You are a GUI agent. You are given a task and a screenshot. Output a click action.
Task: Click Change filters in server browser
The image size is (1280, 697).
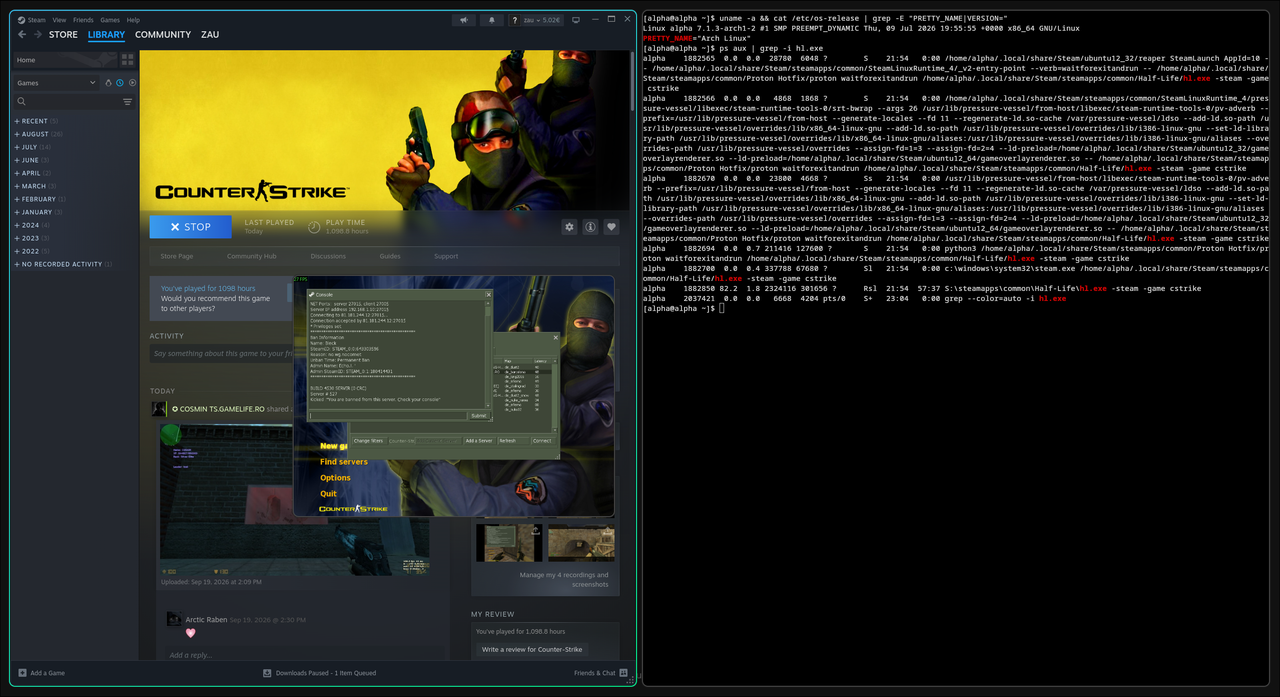(368, 440)
